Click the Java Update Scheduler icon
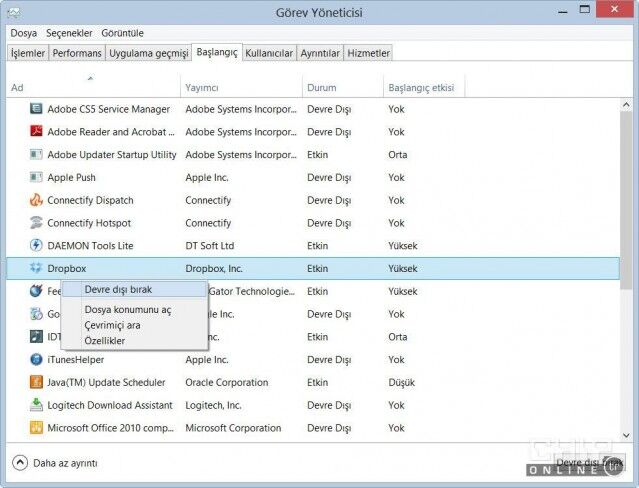 (37, 383)
